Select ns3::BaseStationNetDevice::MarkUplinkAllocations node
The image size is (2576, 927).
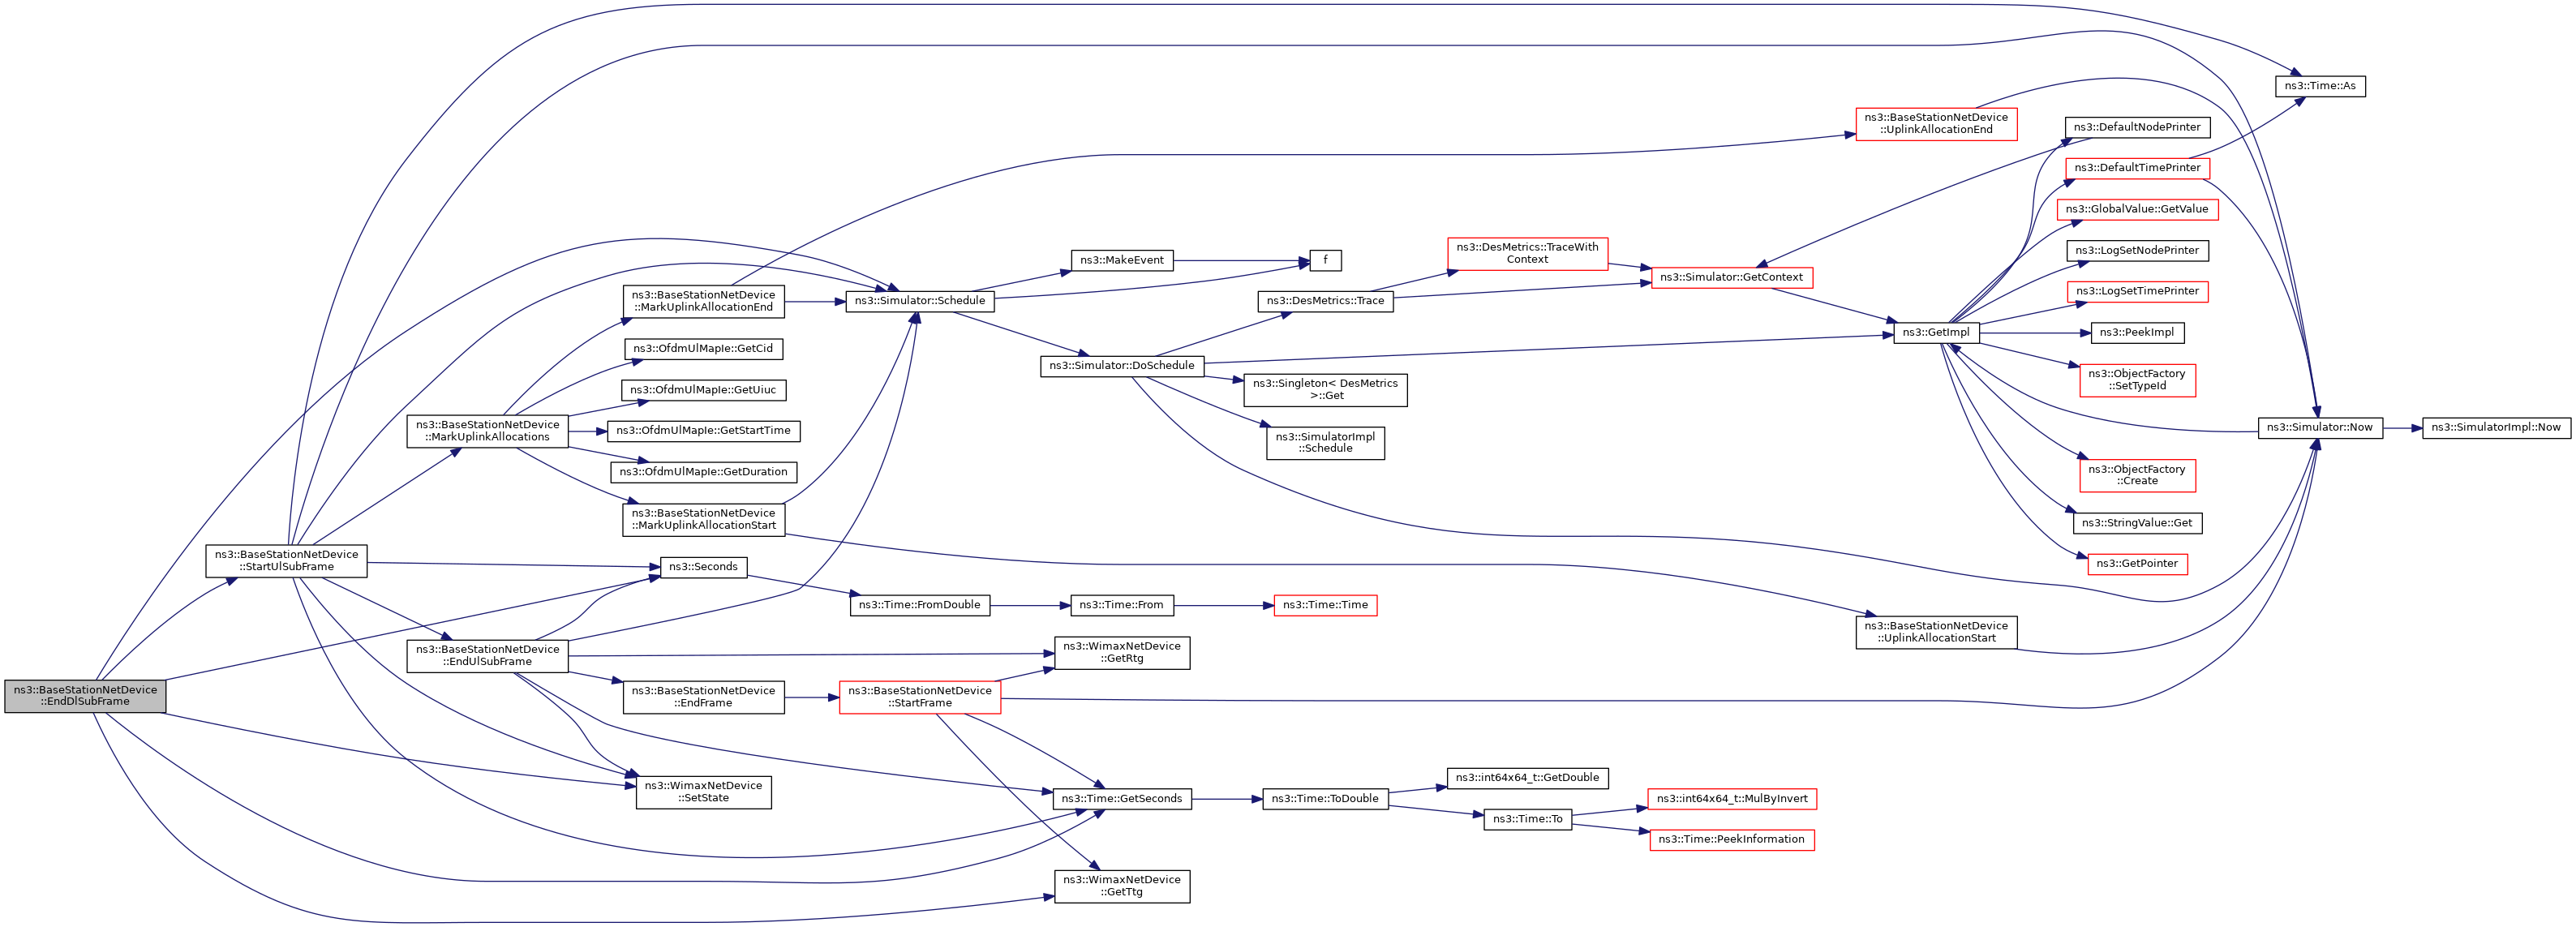[x=488, y=431]
